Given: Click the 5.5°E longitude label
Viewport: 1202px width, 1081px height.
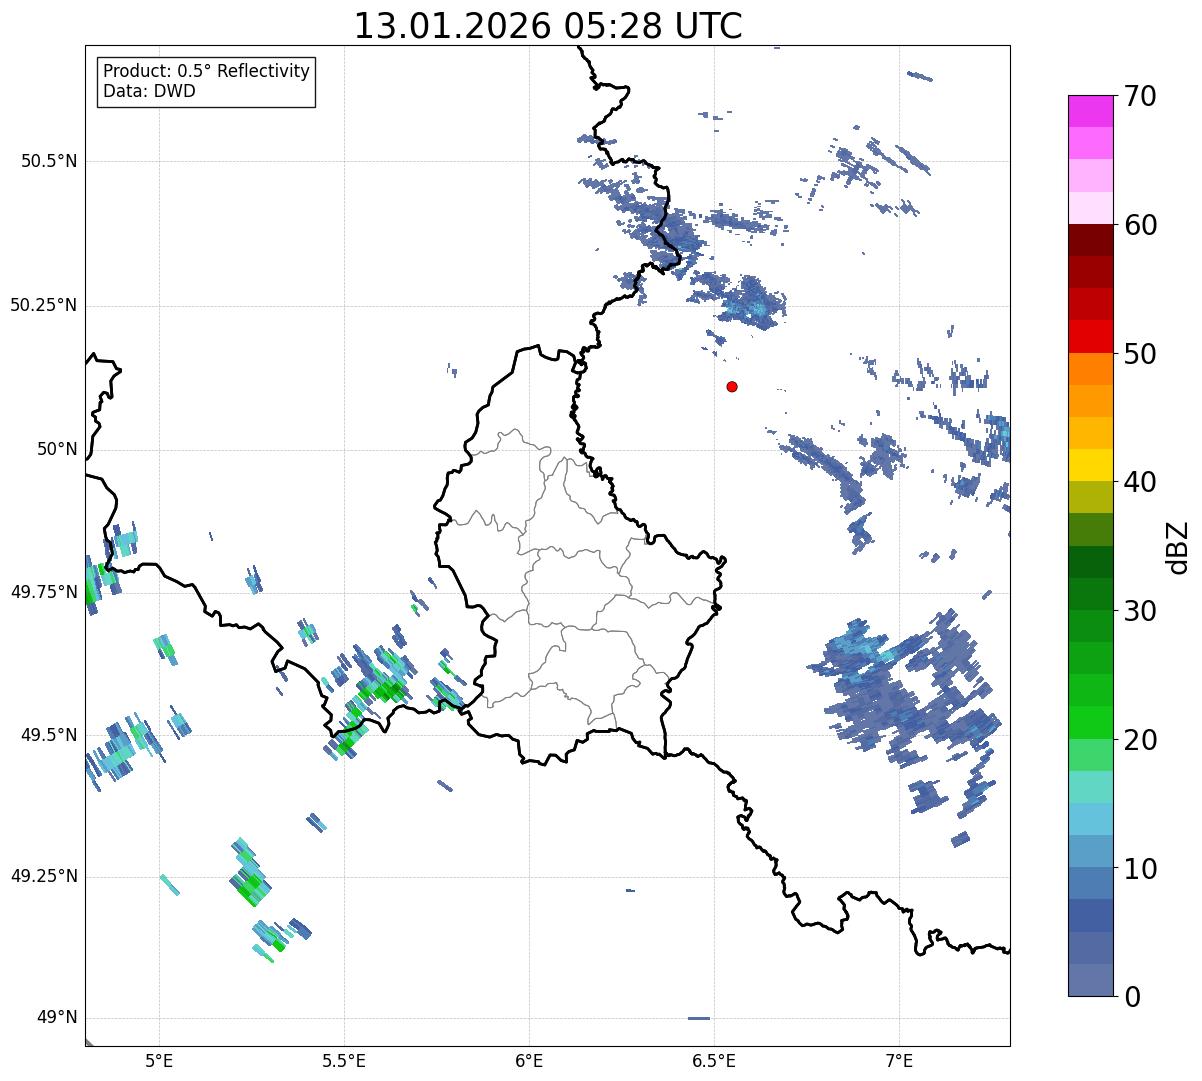Looking at the screenshot, I should 344,1060.
